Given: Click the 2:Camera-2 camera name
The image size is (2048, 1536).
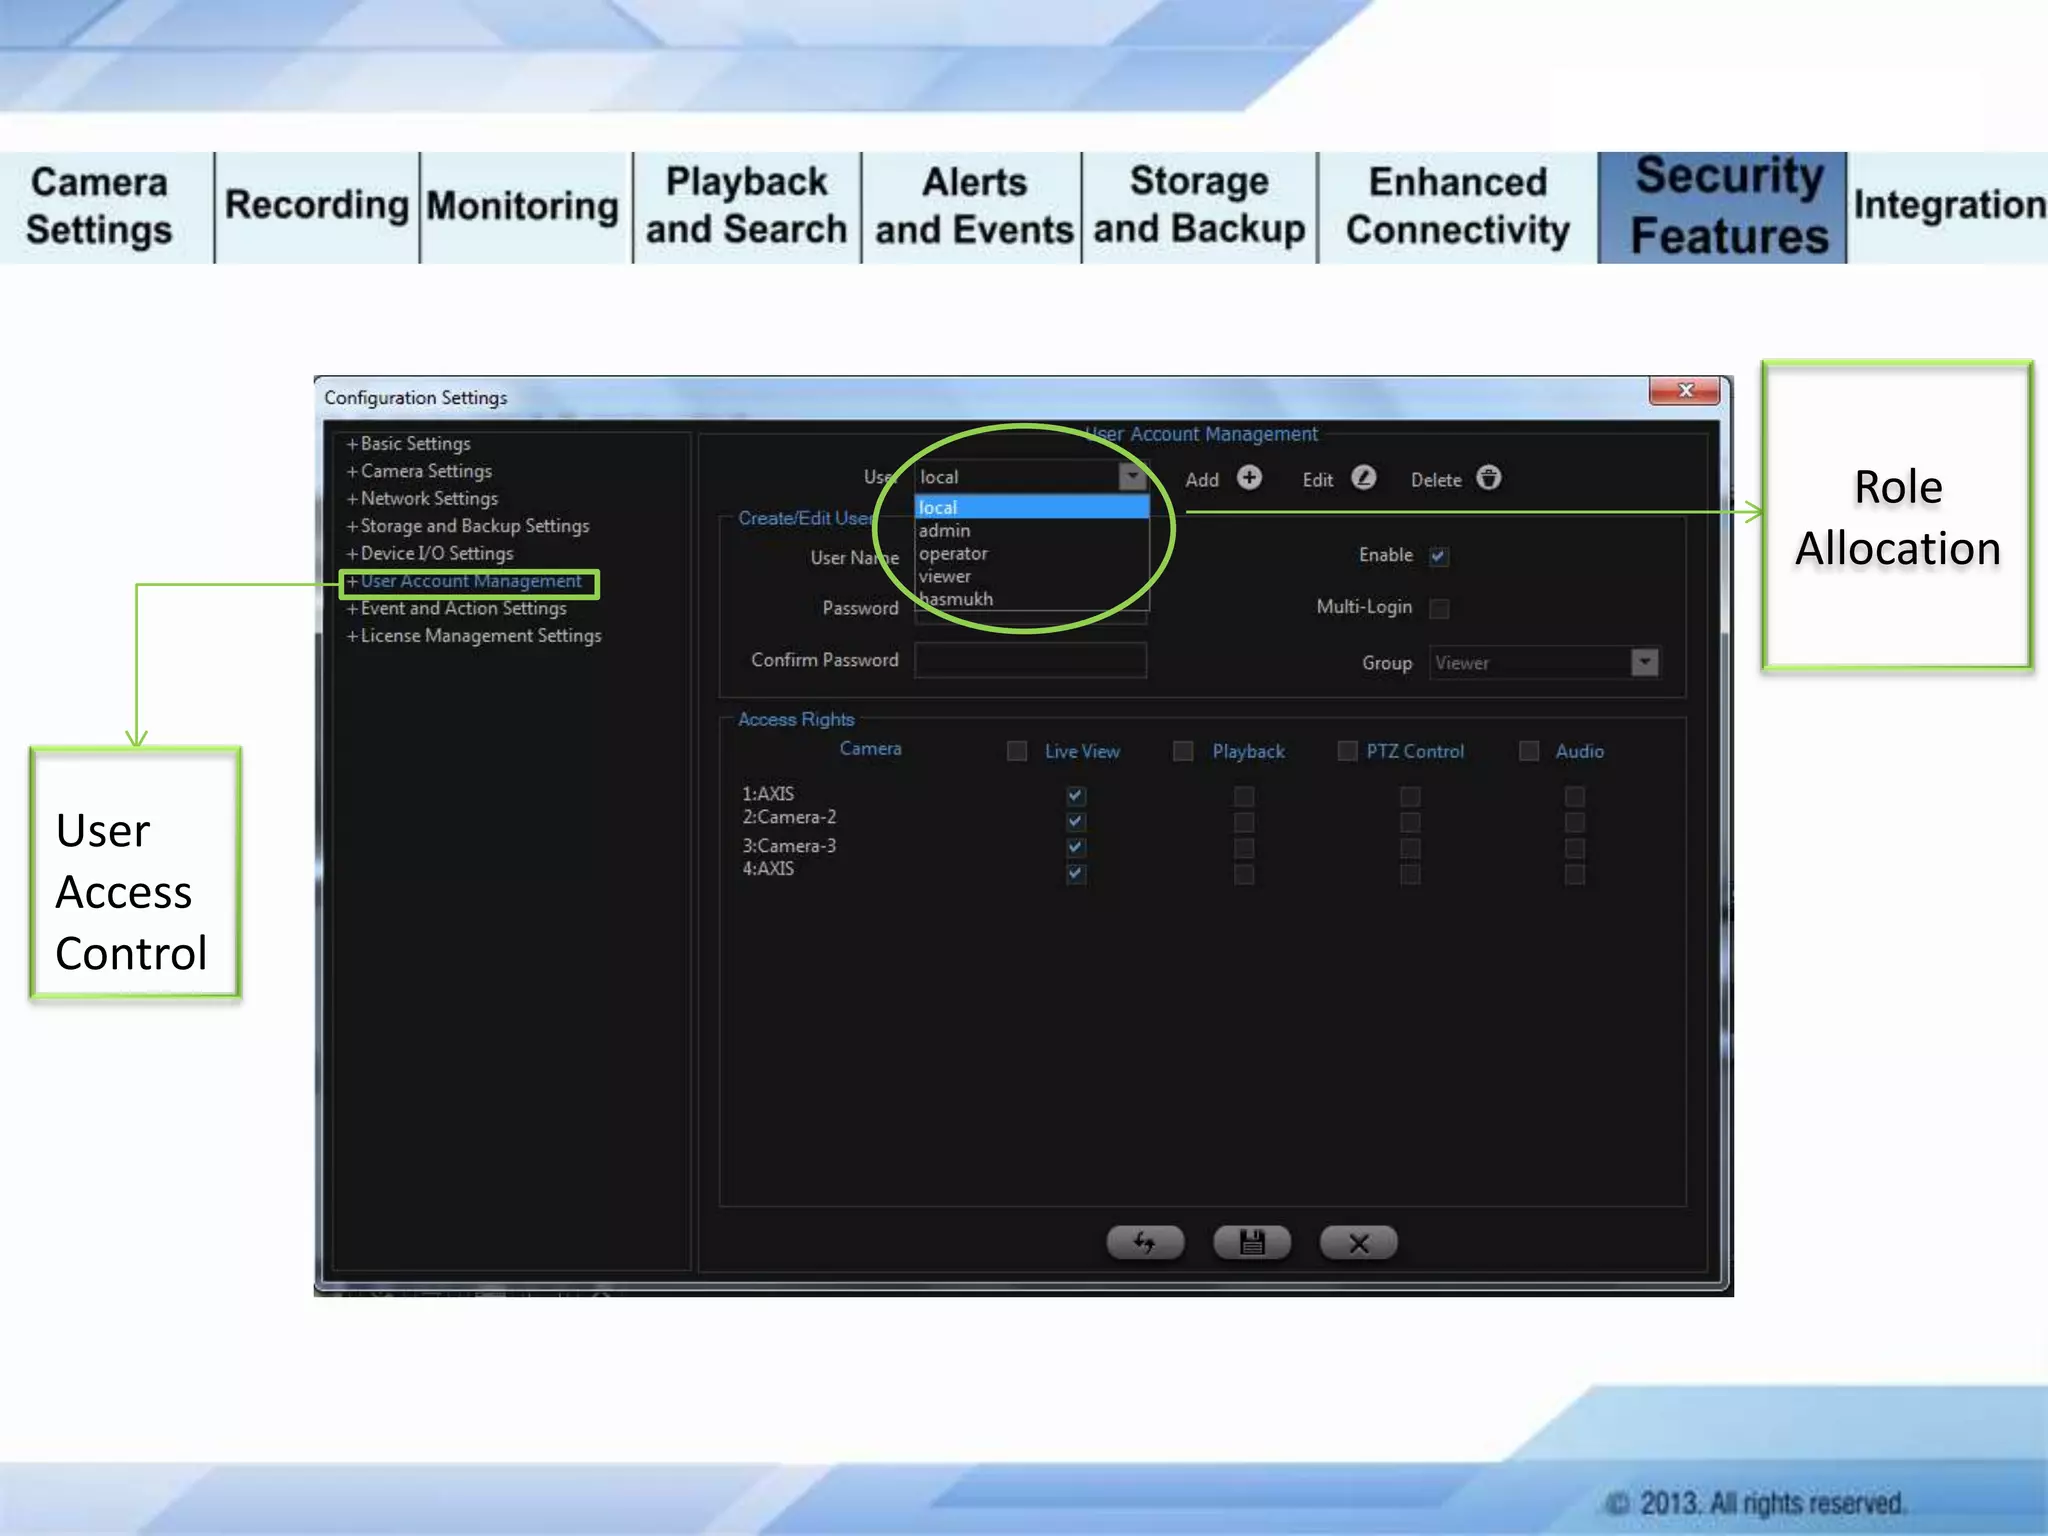Looking at the screenshot, I should coord(789,818).
